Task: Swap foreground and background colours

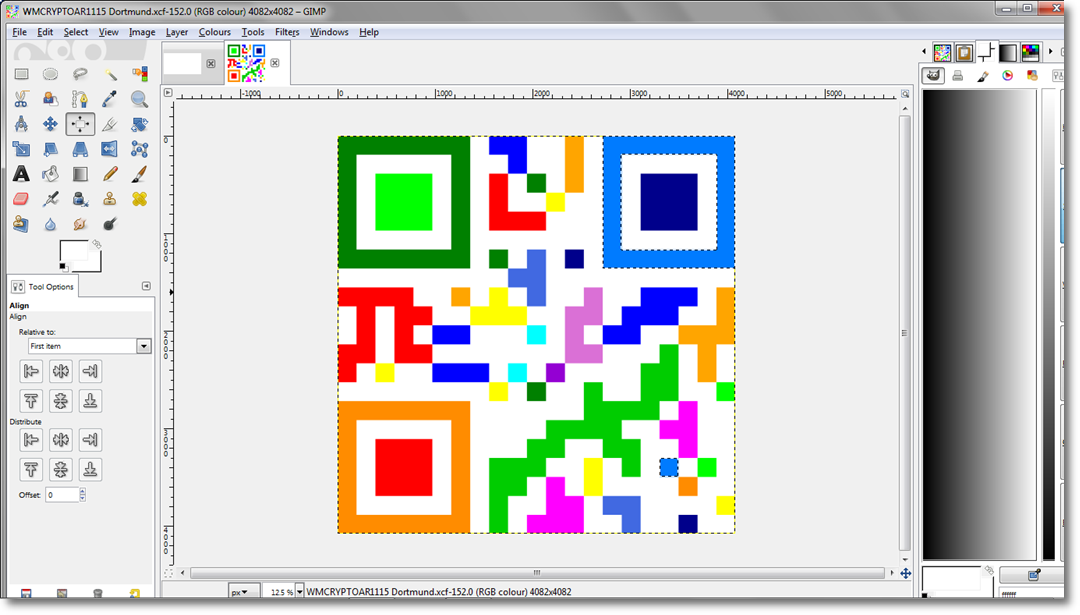Action: pyautogui.click(x=96, y=244)
